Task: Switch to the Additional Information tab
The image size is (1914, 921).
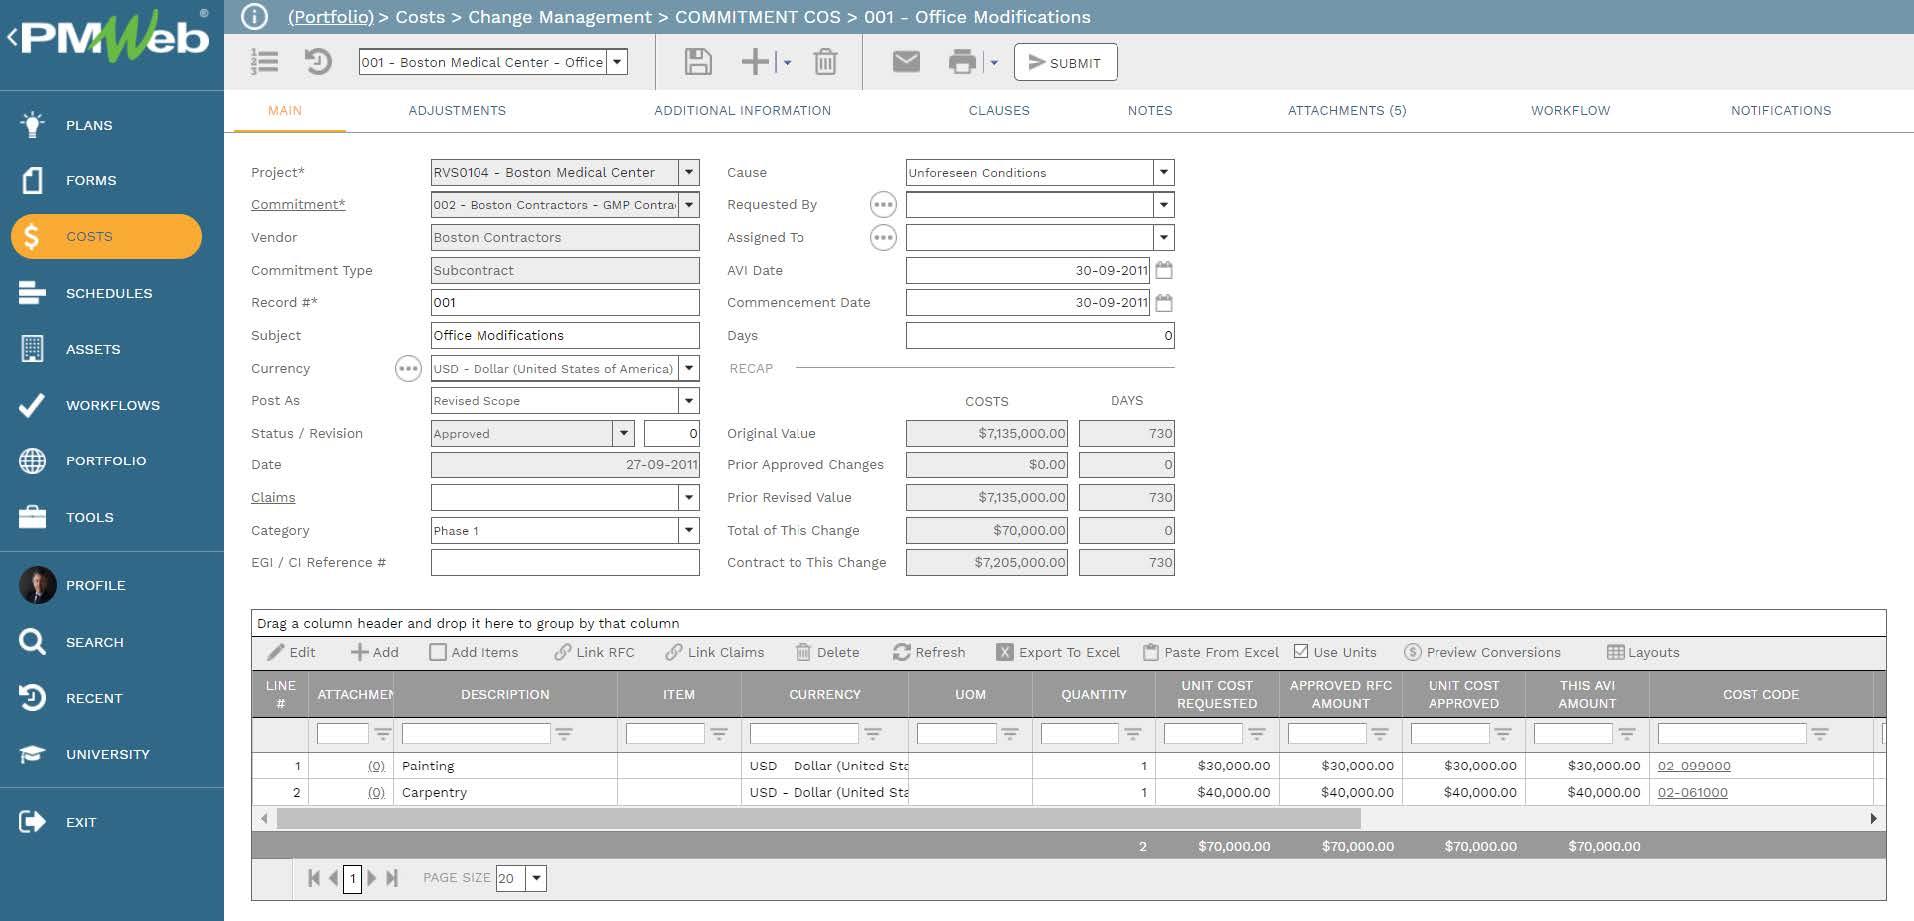Action: coord(742,110)
